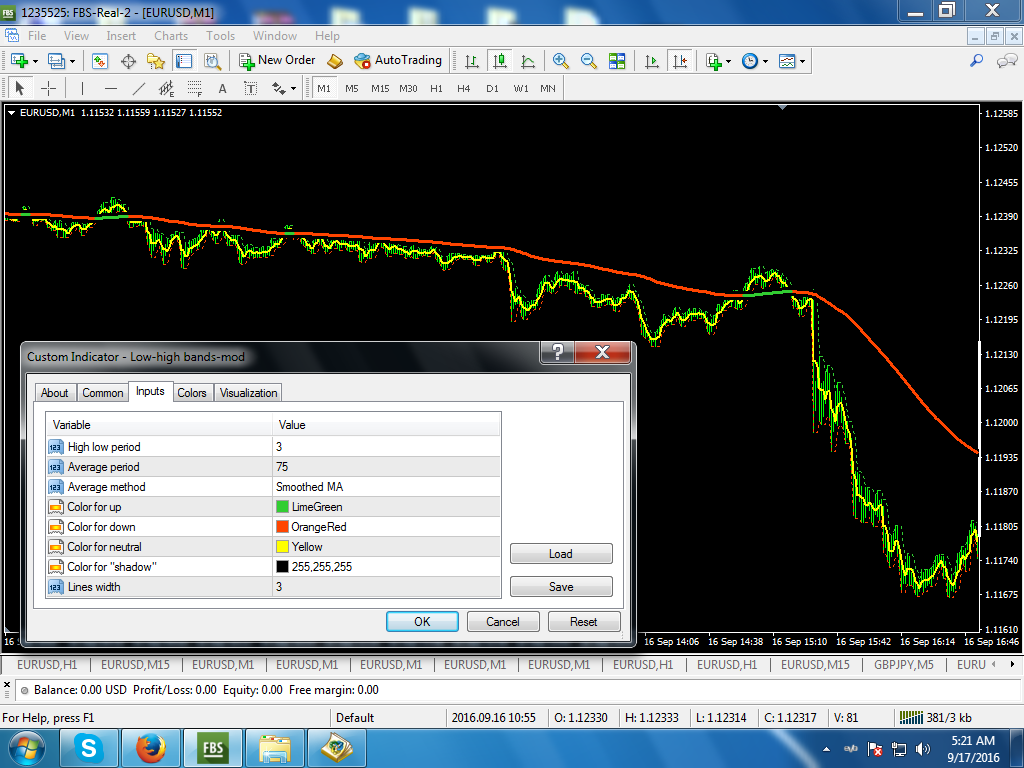The image size is (1024, 768).
Task: Click the Save button for inputs
Action: [561, 586]
